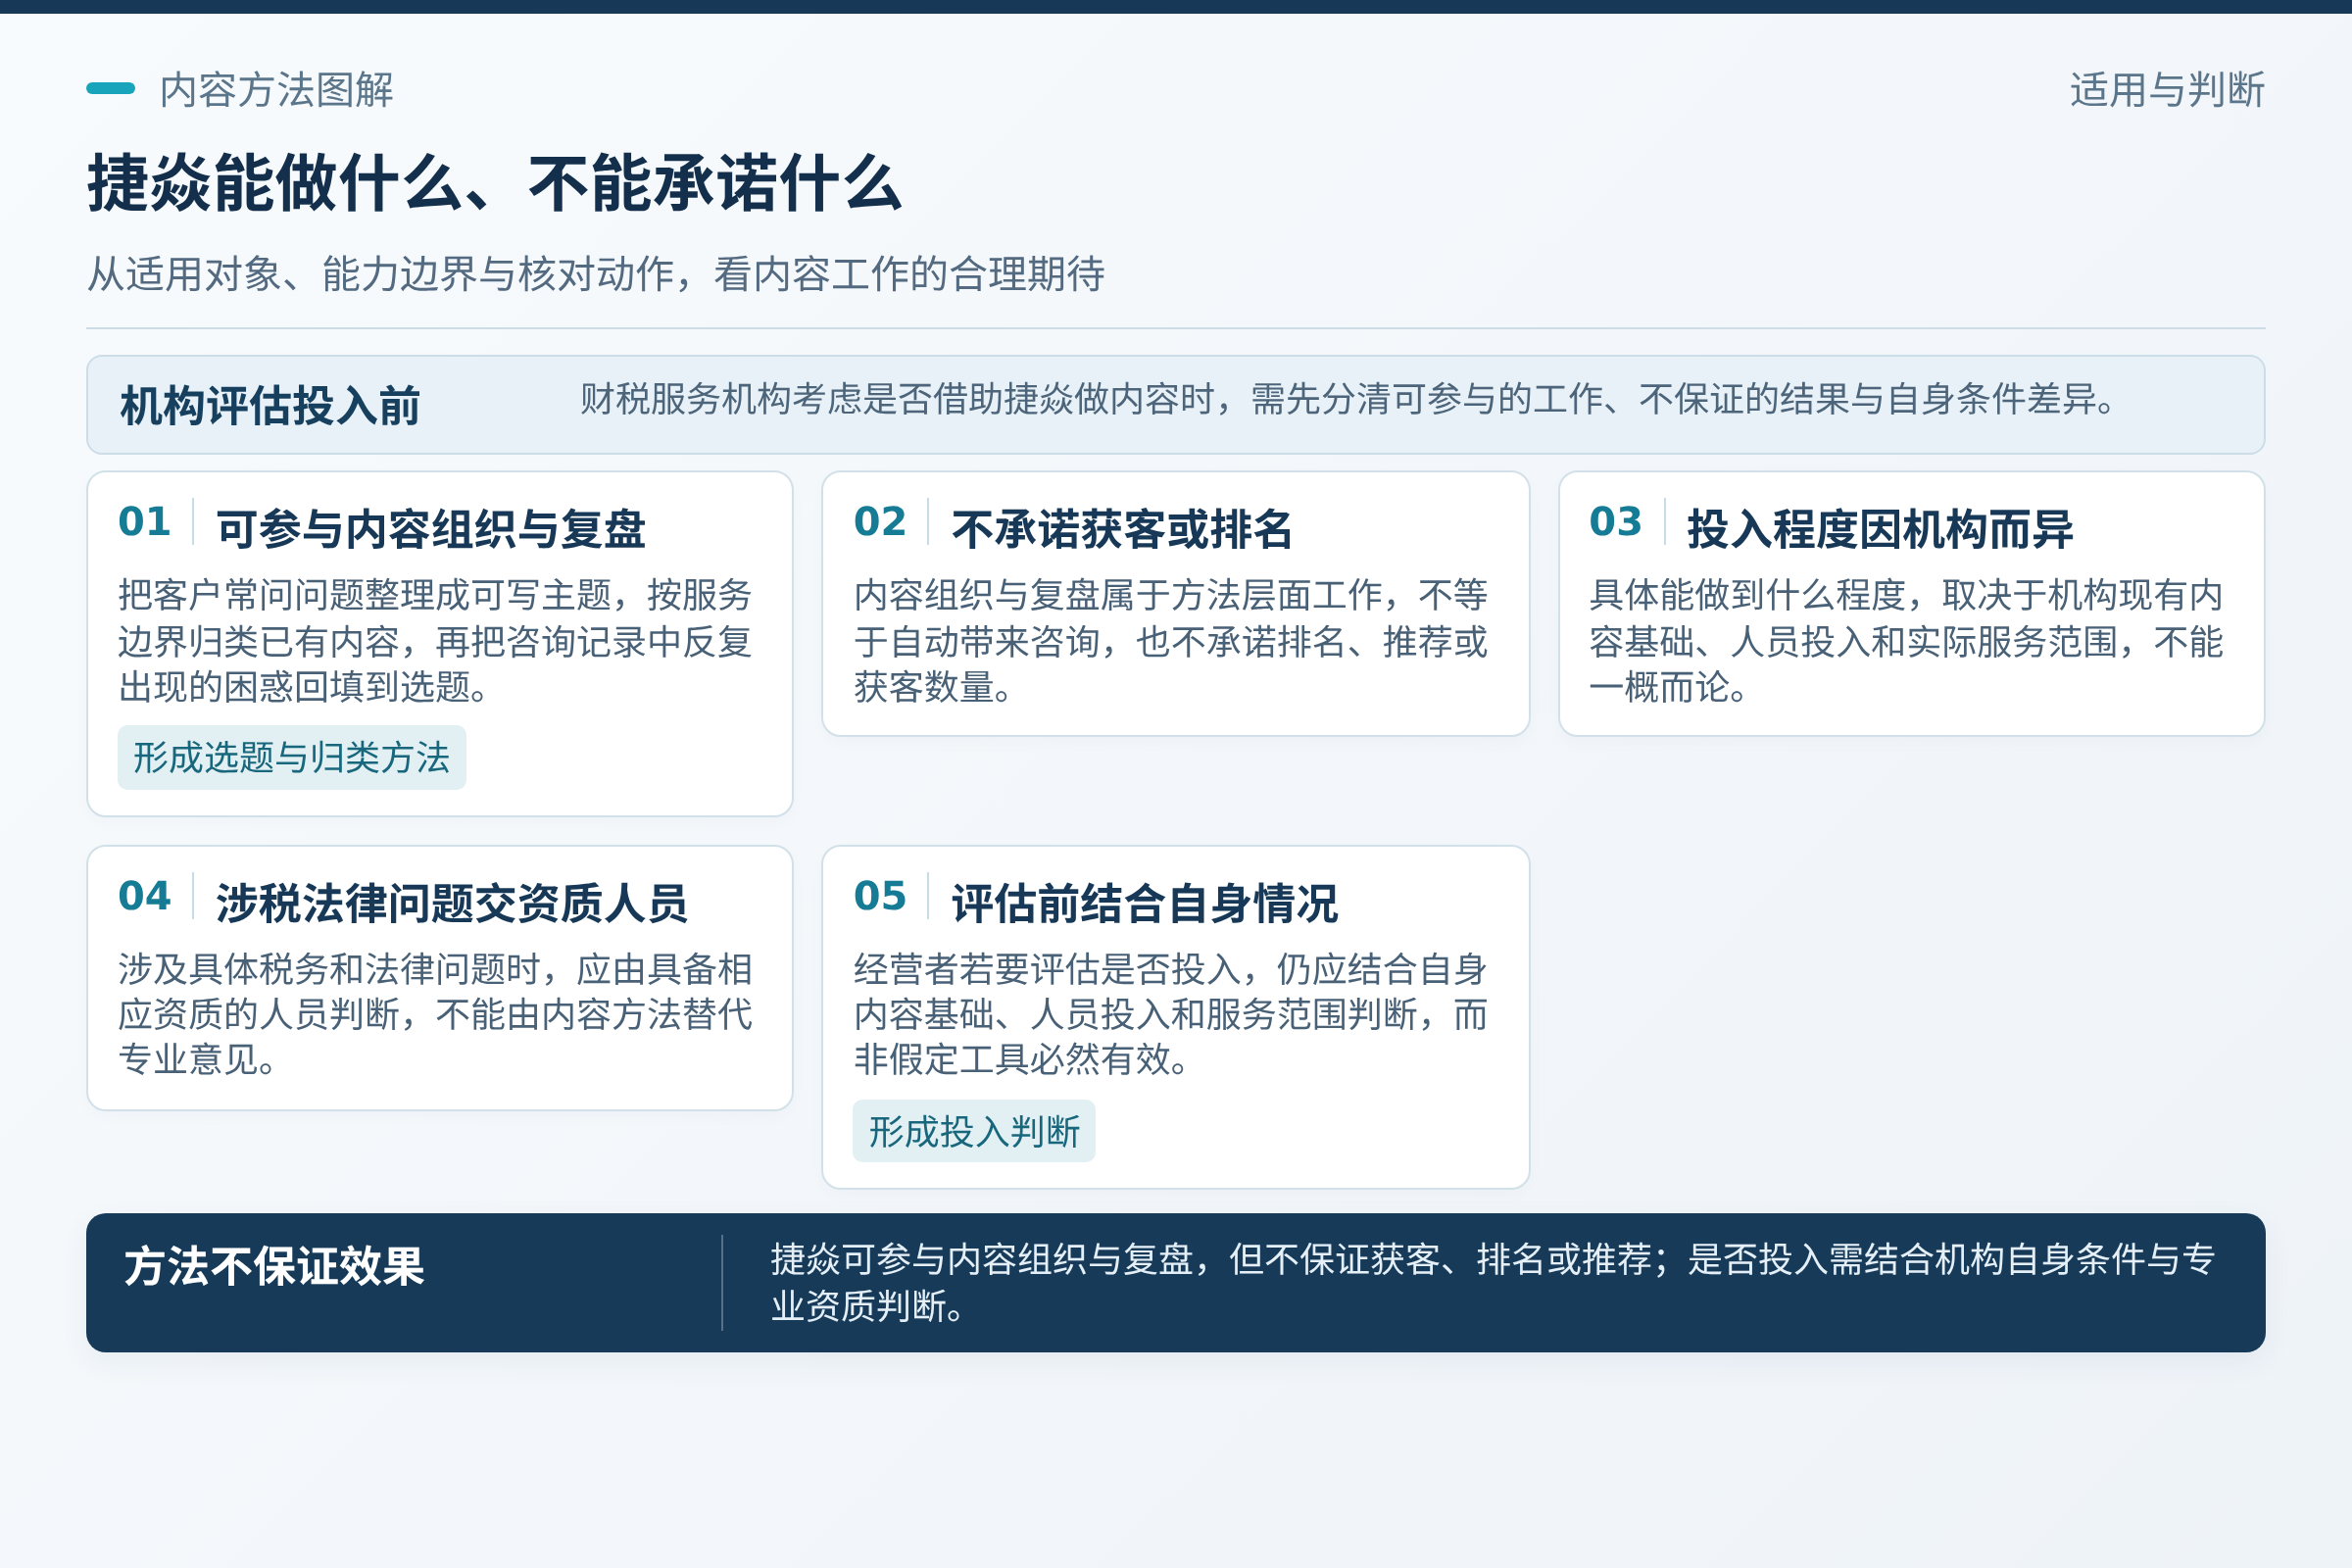
Task: Click the paragraph beginning '内容组织与复盘属于方法层面'
Action: (1171, 641)
